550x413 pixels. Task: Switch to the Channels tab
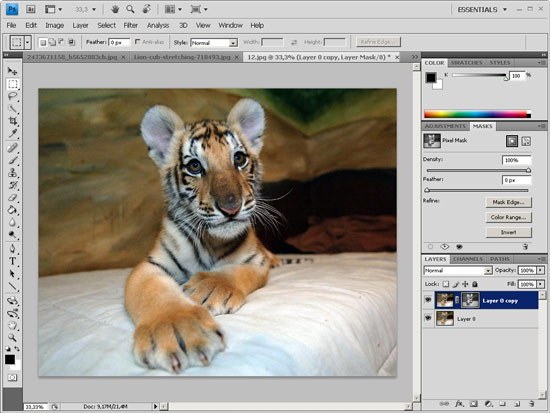tap(468, 259)
